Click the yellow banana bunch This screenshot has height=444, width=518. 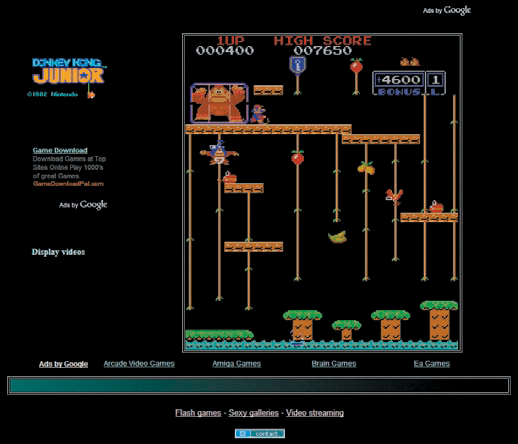point(337,236)
